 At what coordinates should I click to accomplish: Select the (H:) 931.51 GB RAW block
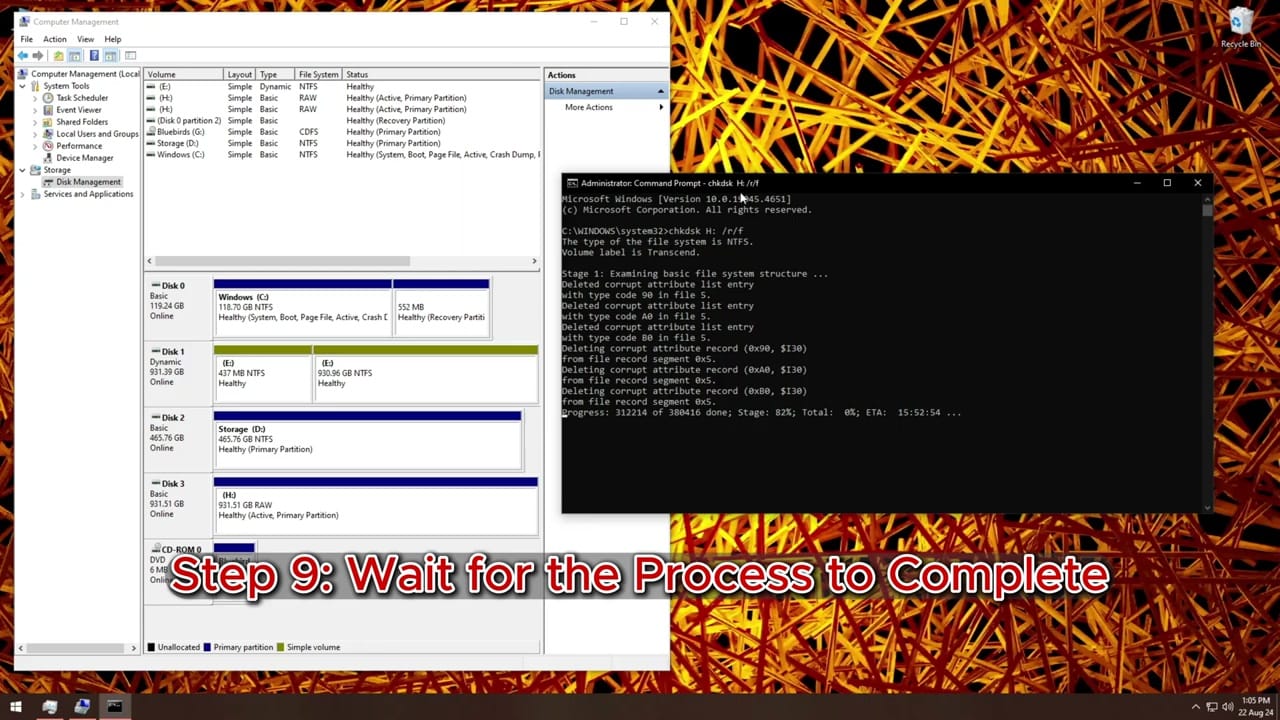[376, 506]
